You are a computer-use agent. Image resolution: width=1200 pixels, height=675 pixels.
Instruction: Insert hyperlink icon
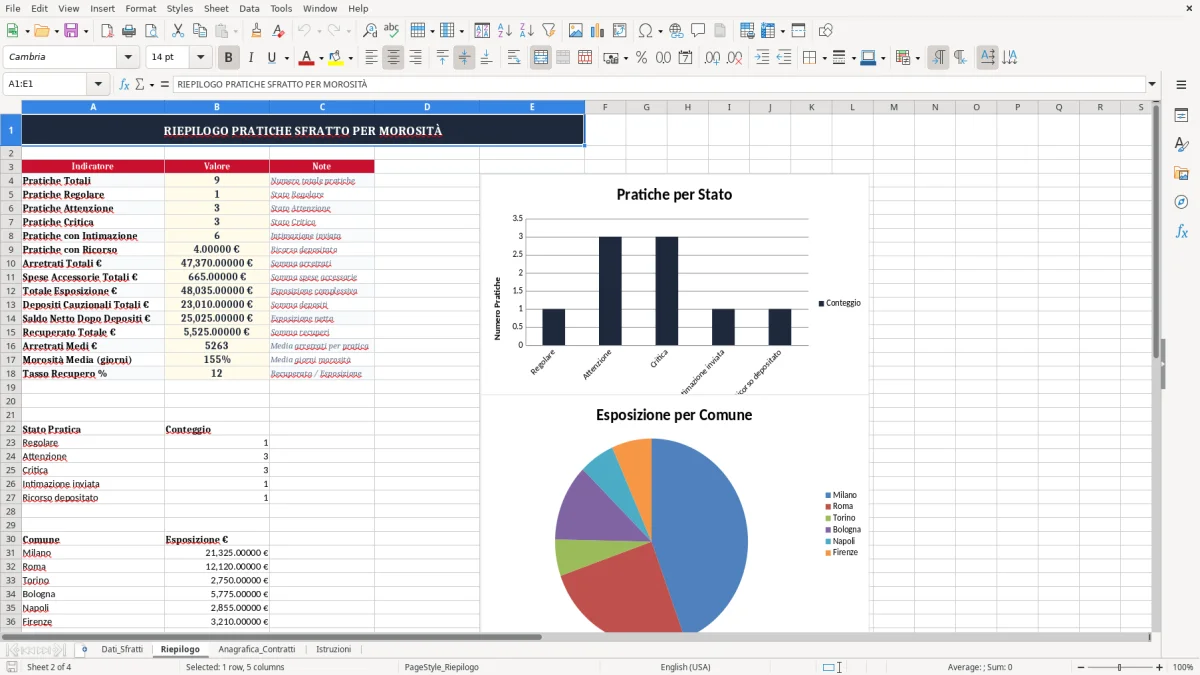[676, 31]
